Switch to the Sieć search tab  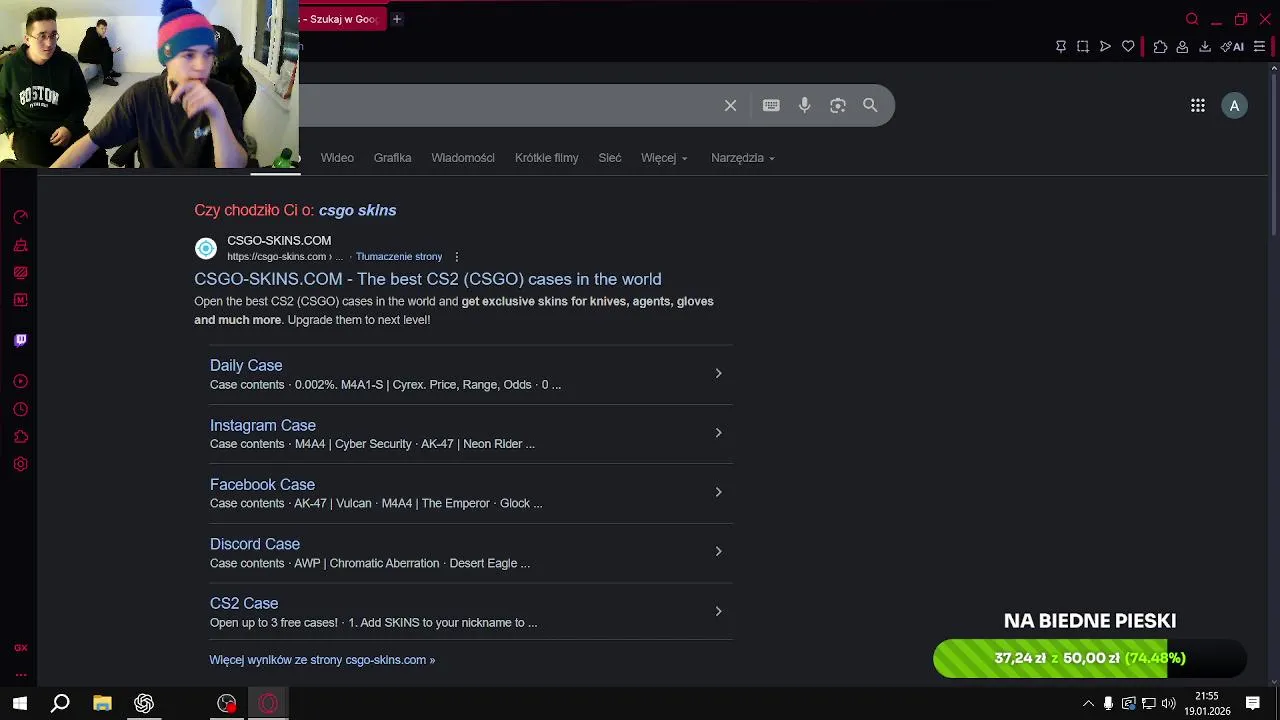[x=610, y=158]
